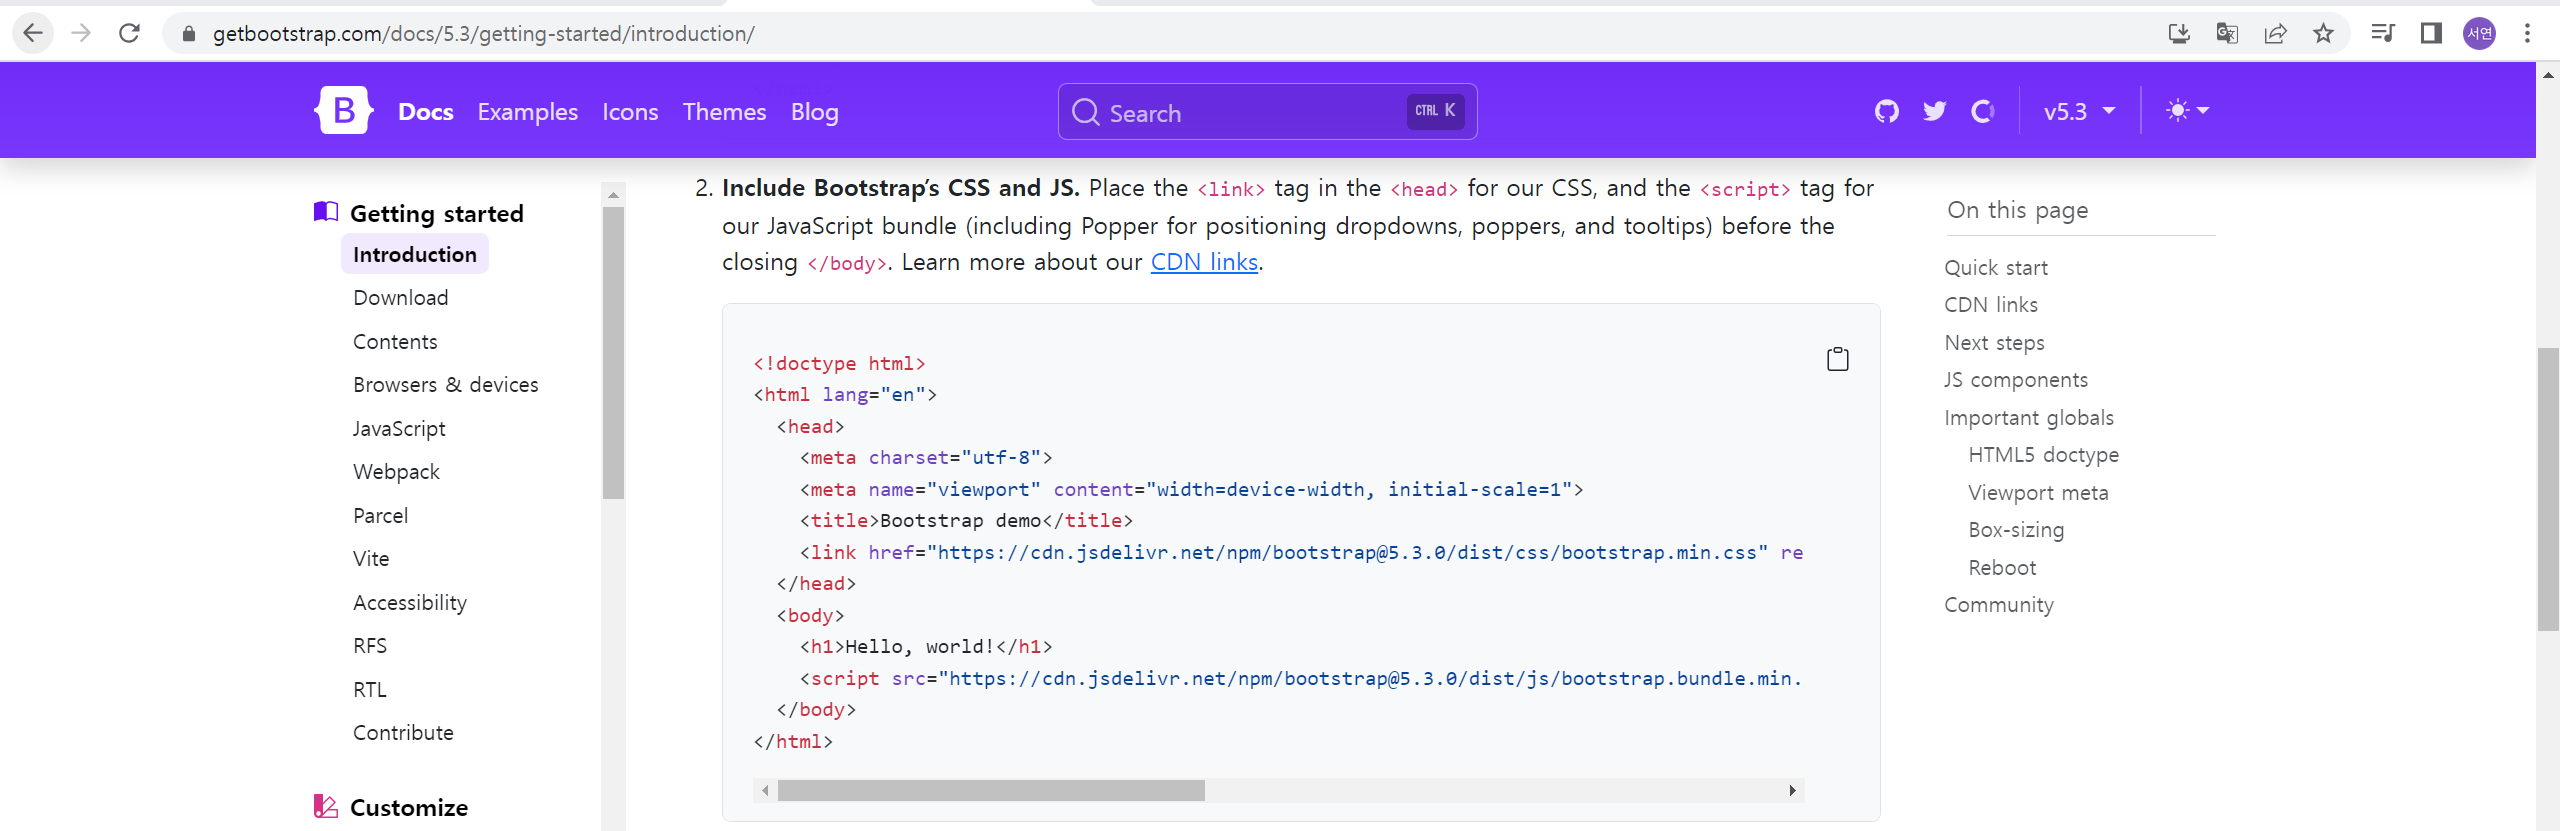The height and width of the screenshot is (831, 2560).
Task: Click the sidebar scrollbar up arrow
Action: click(614, 194)
